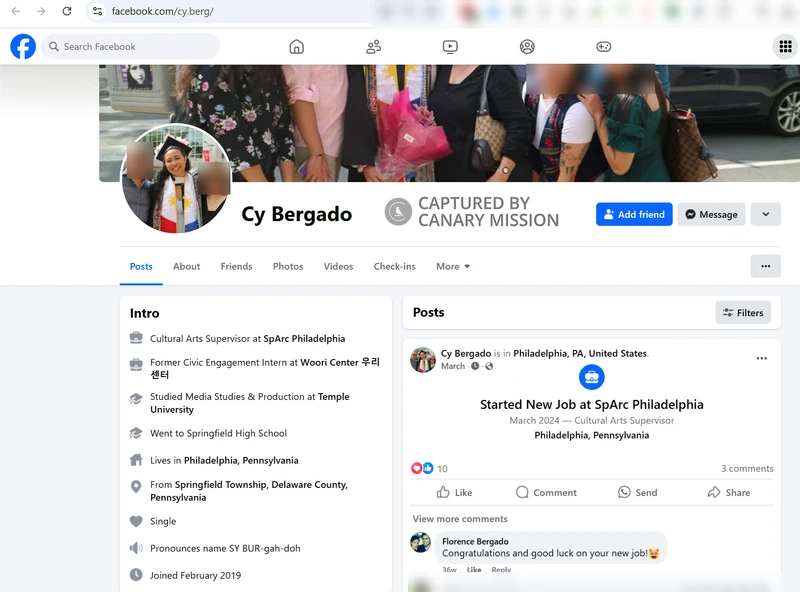Expand the More tab dropdown
The image size is (800, 592).
pyautogui.click(x=453, y=266)
